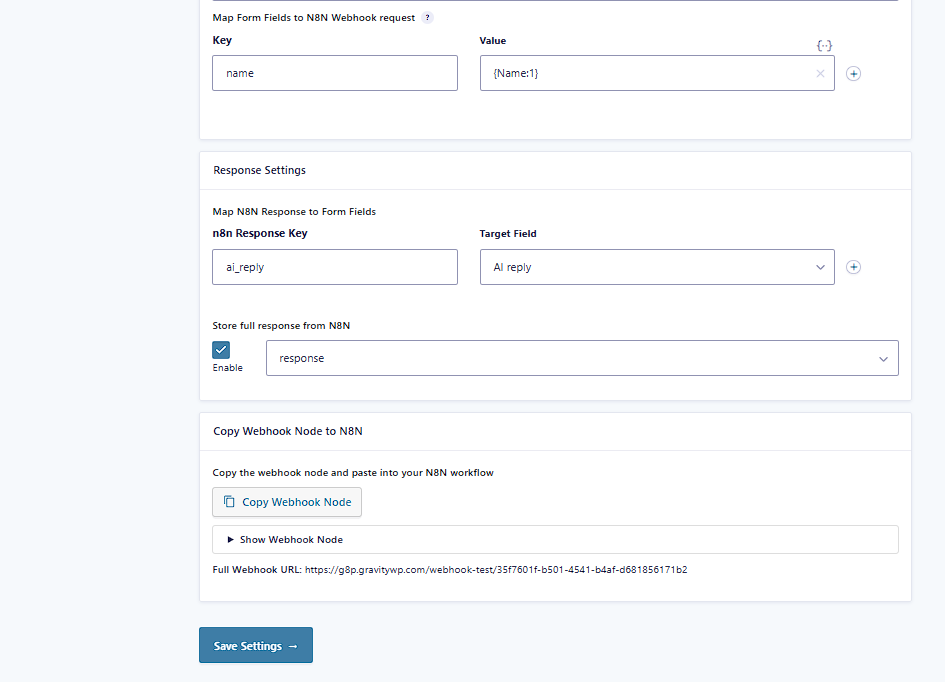The width and height of the screenshot is (945, 682).
Task: Add another request field mapping row
Action: 853,73
